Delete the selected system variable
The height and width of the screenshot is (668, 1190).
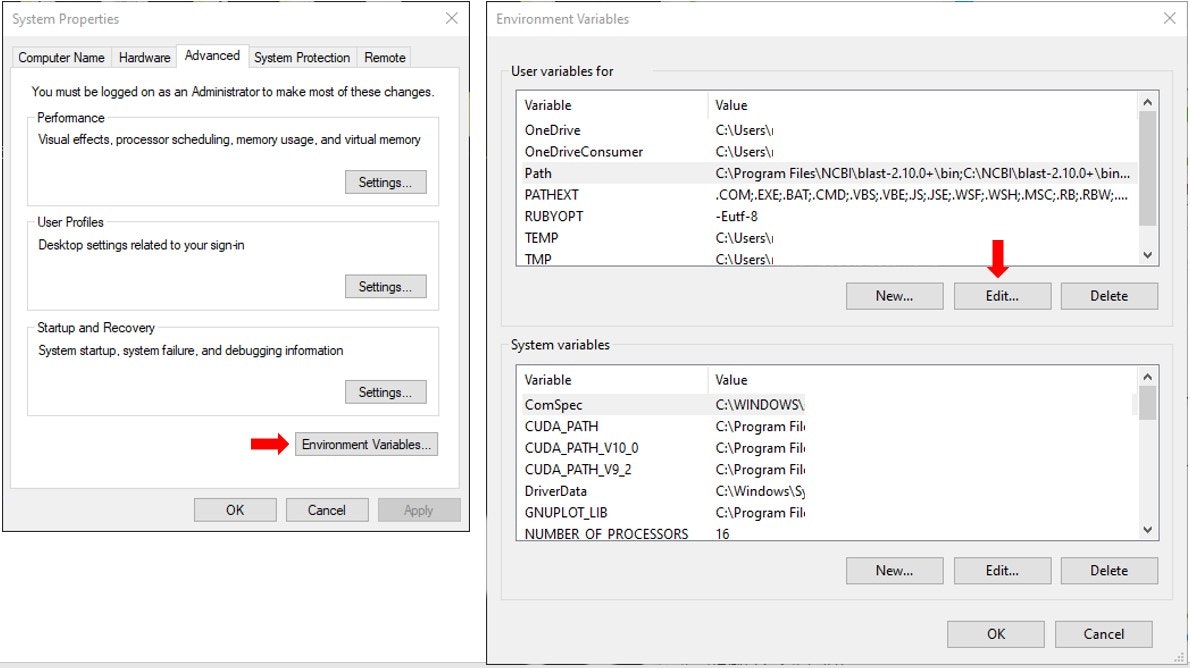tap(1110, 571)
